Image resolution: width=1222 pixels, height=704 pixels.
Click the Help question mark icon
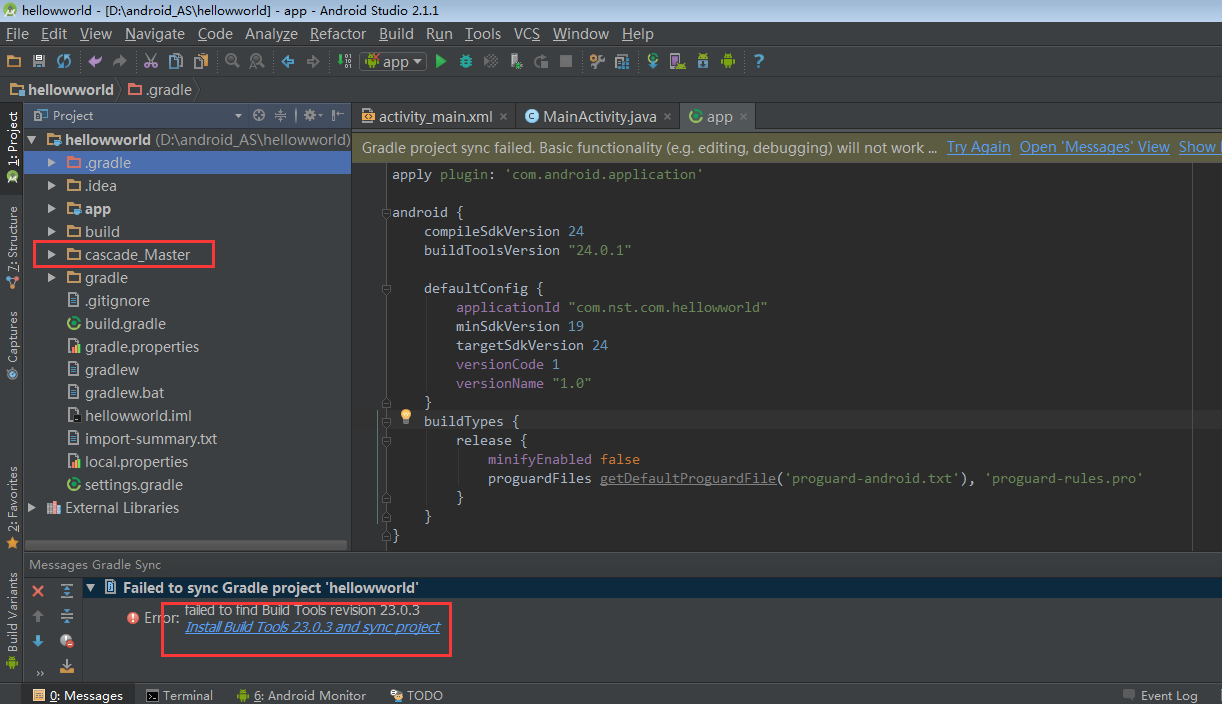[758, 62]
